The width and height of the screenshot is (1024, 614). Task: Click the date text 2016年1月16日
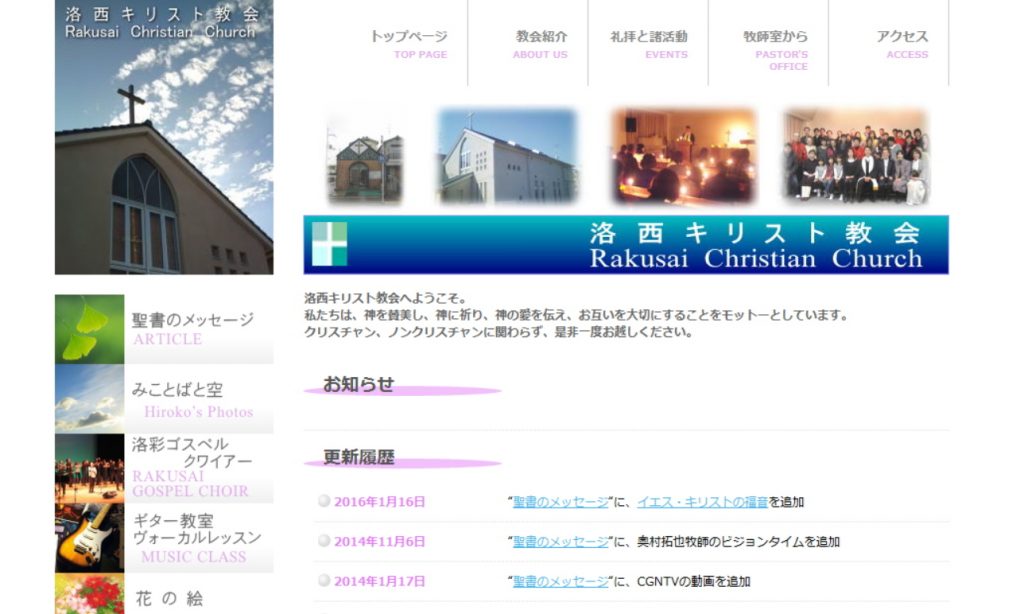379,502
